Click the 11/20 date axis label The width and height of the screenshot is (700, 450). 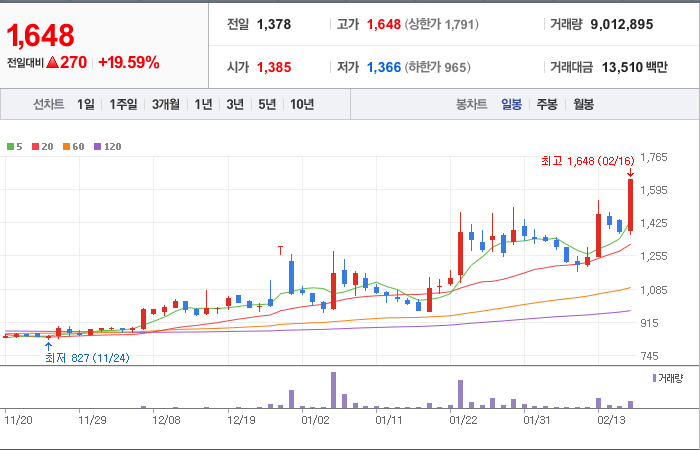(18, 420)
